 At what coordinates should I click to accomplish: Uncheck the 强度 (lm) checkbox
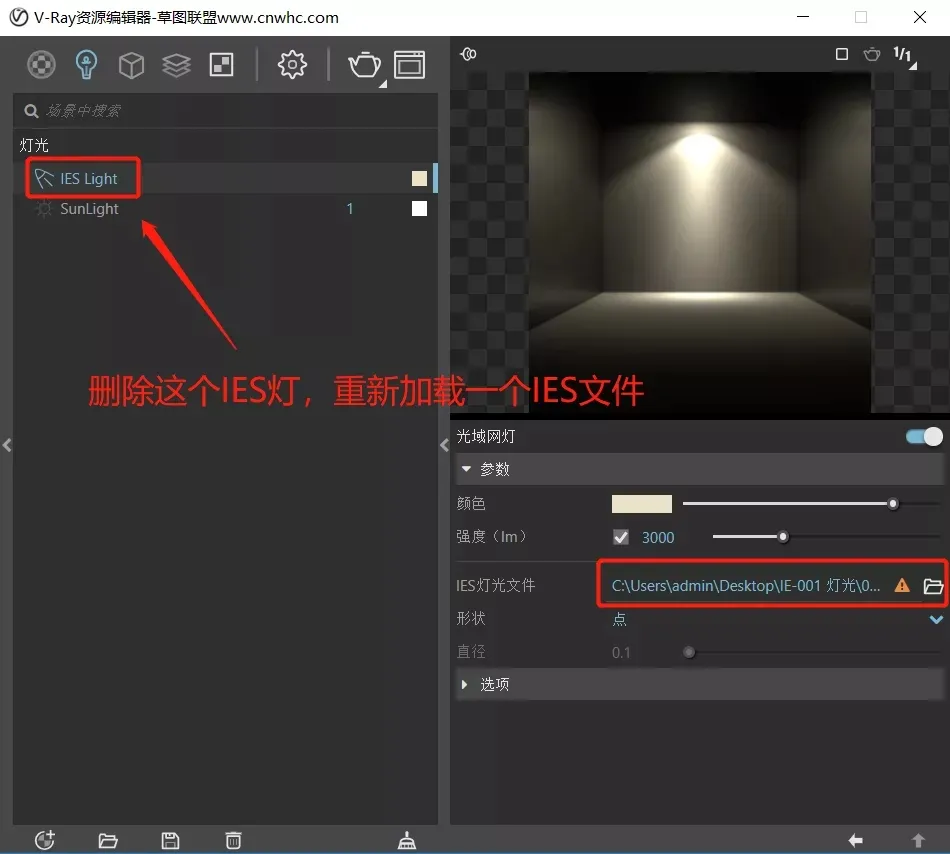(x=621, y=537)
